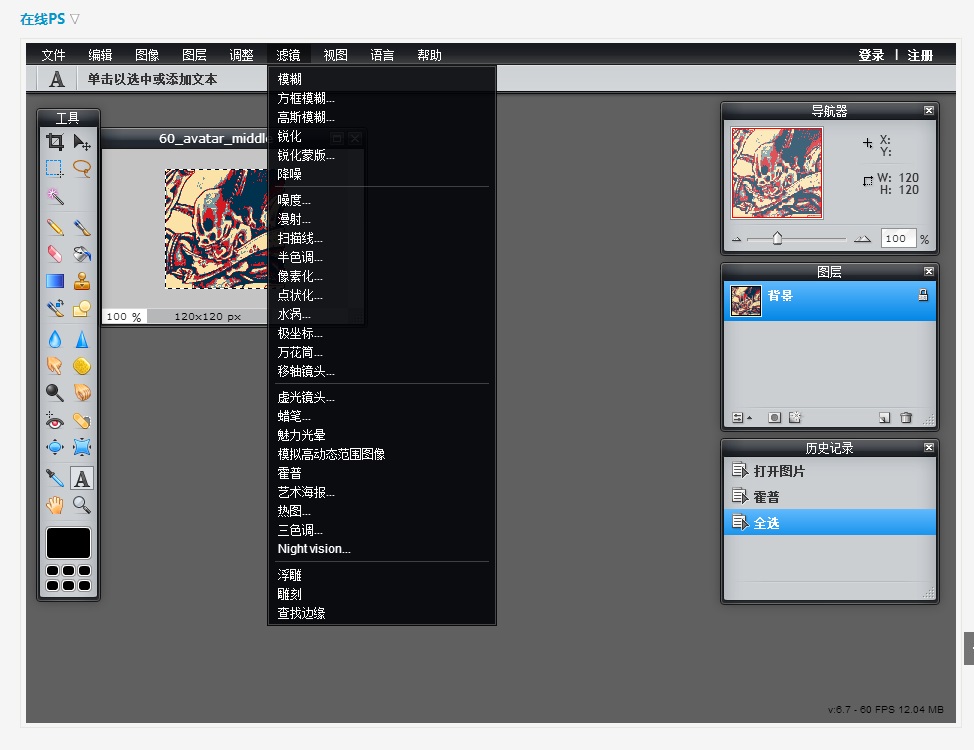Screen dimensions: 974x750
Task: Select the Magic Wand tool
Action: click(x=55, y=196)
